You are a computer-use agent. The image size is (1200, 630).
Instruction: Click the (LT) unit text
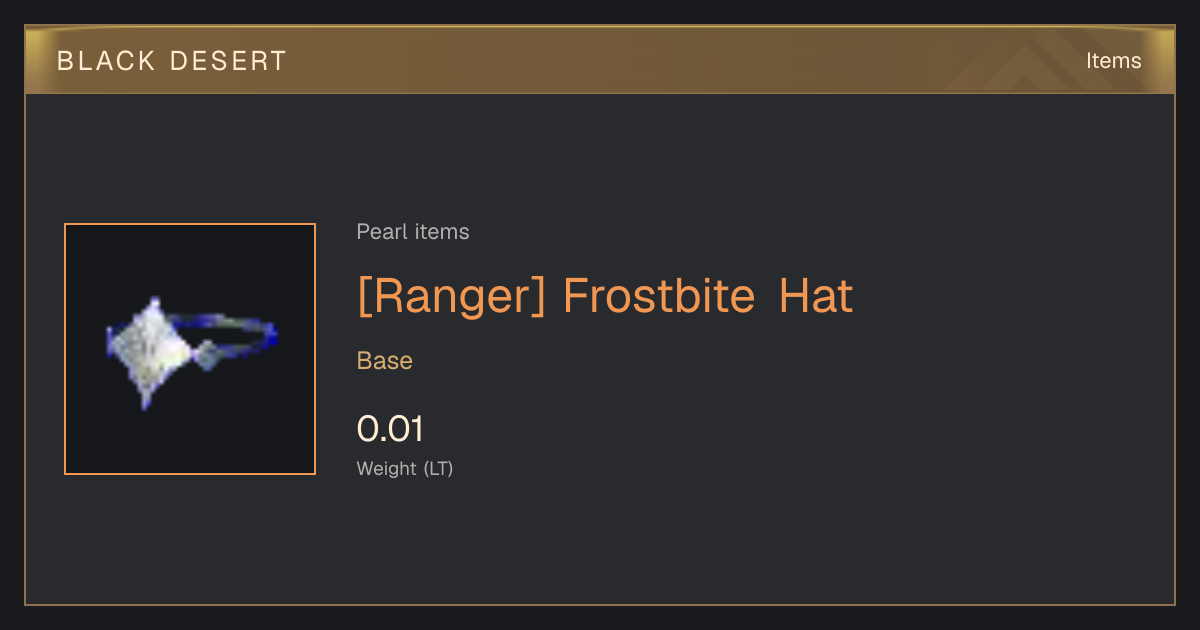(x=438, y=468)
